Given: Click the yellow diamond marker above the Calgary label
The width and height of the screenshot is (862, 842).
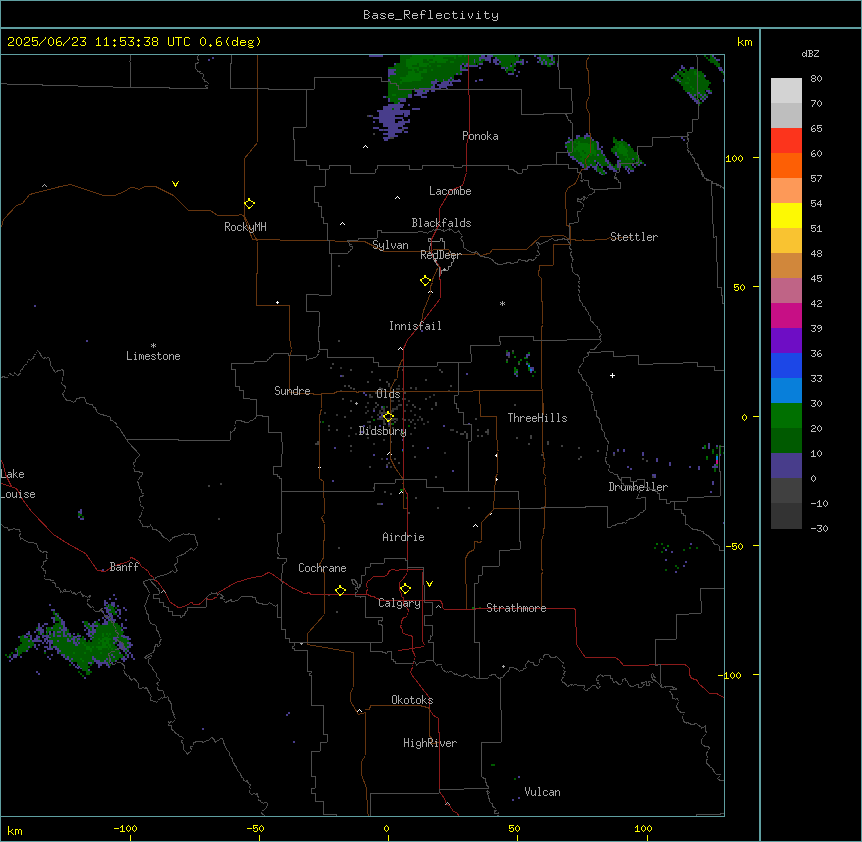Looking at the screenshot, I should tap(405, 589).
